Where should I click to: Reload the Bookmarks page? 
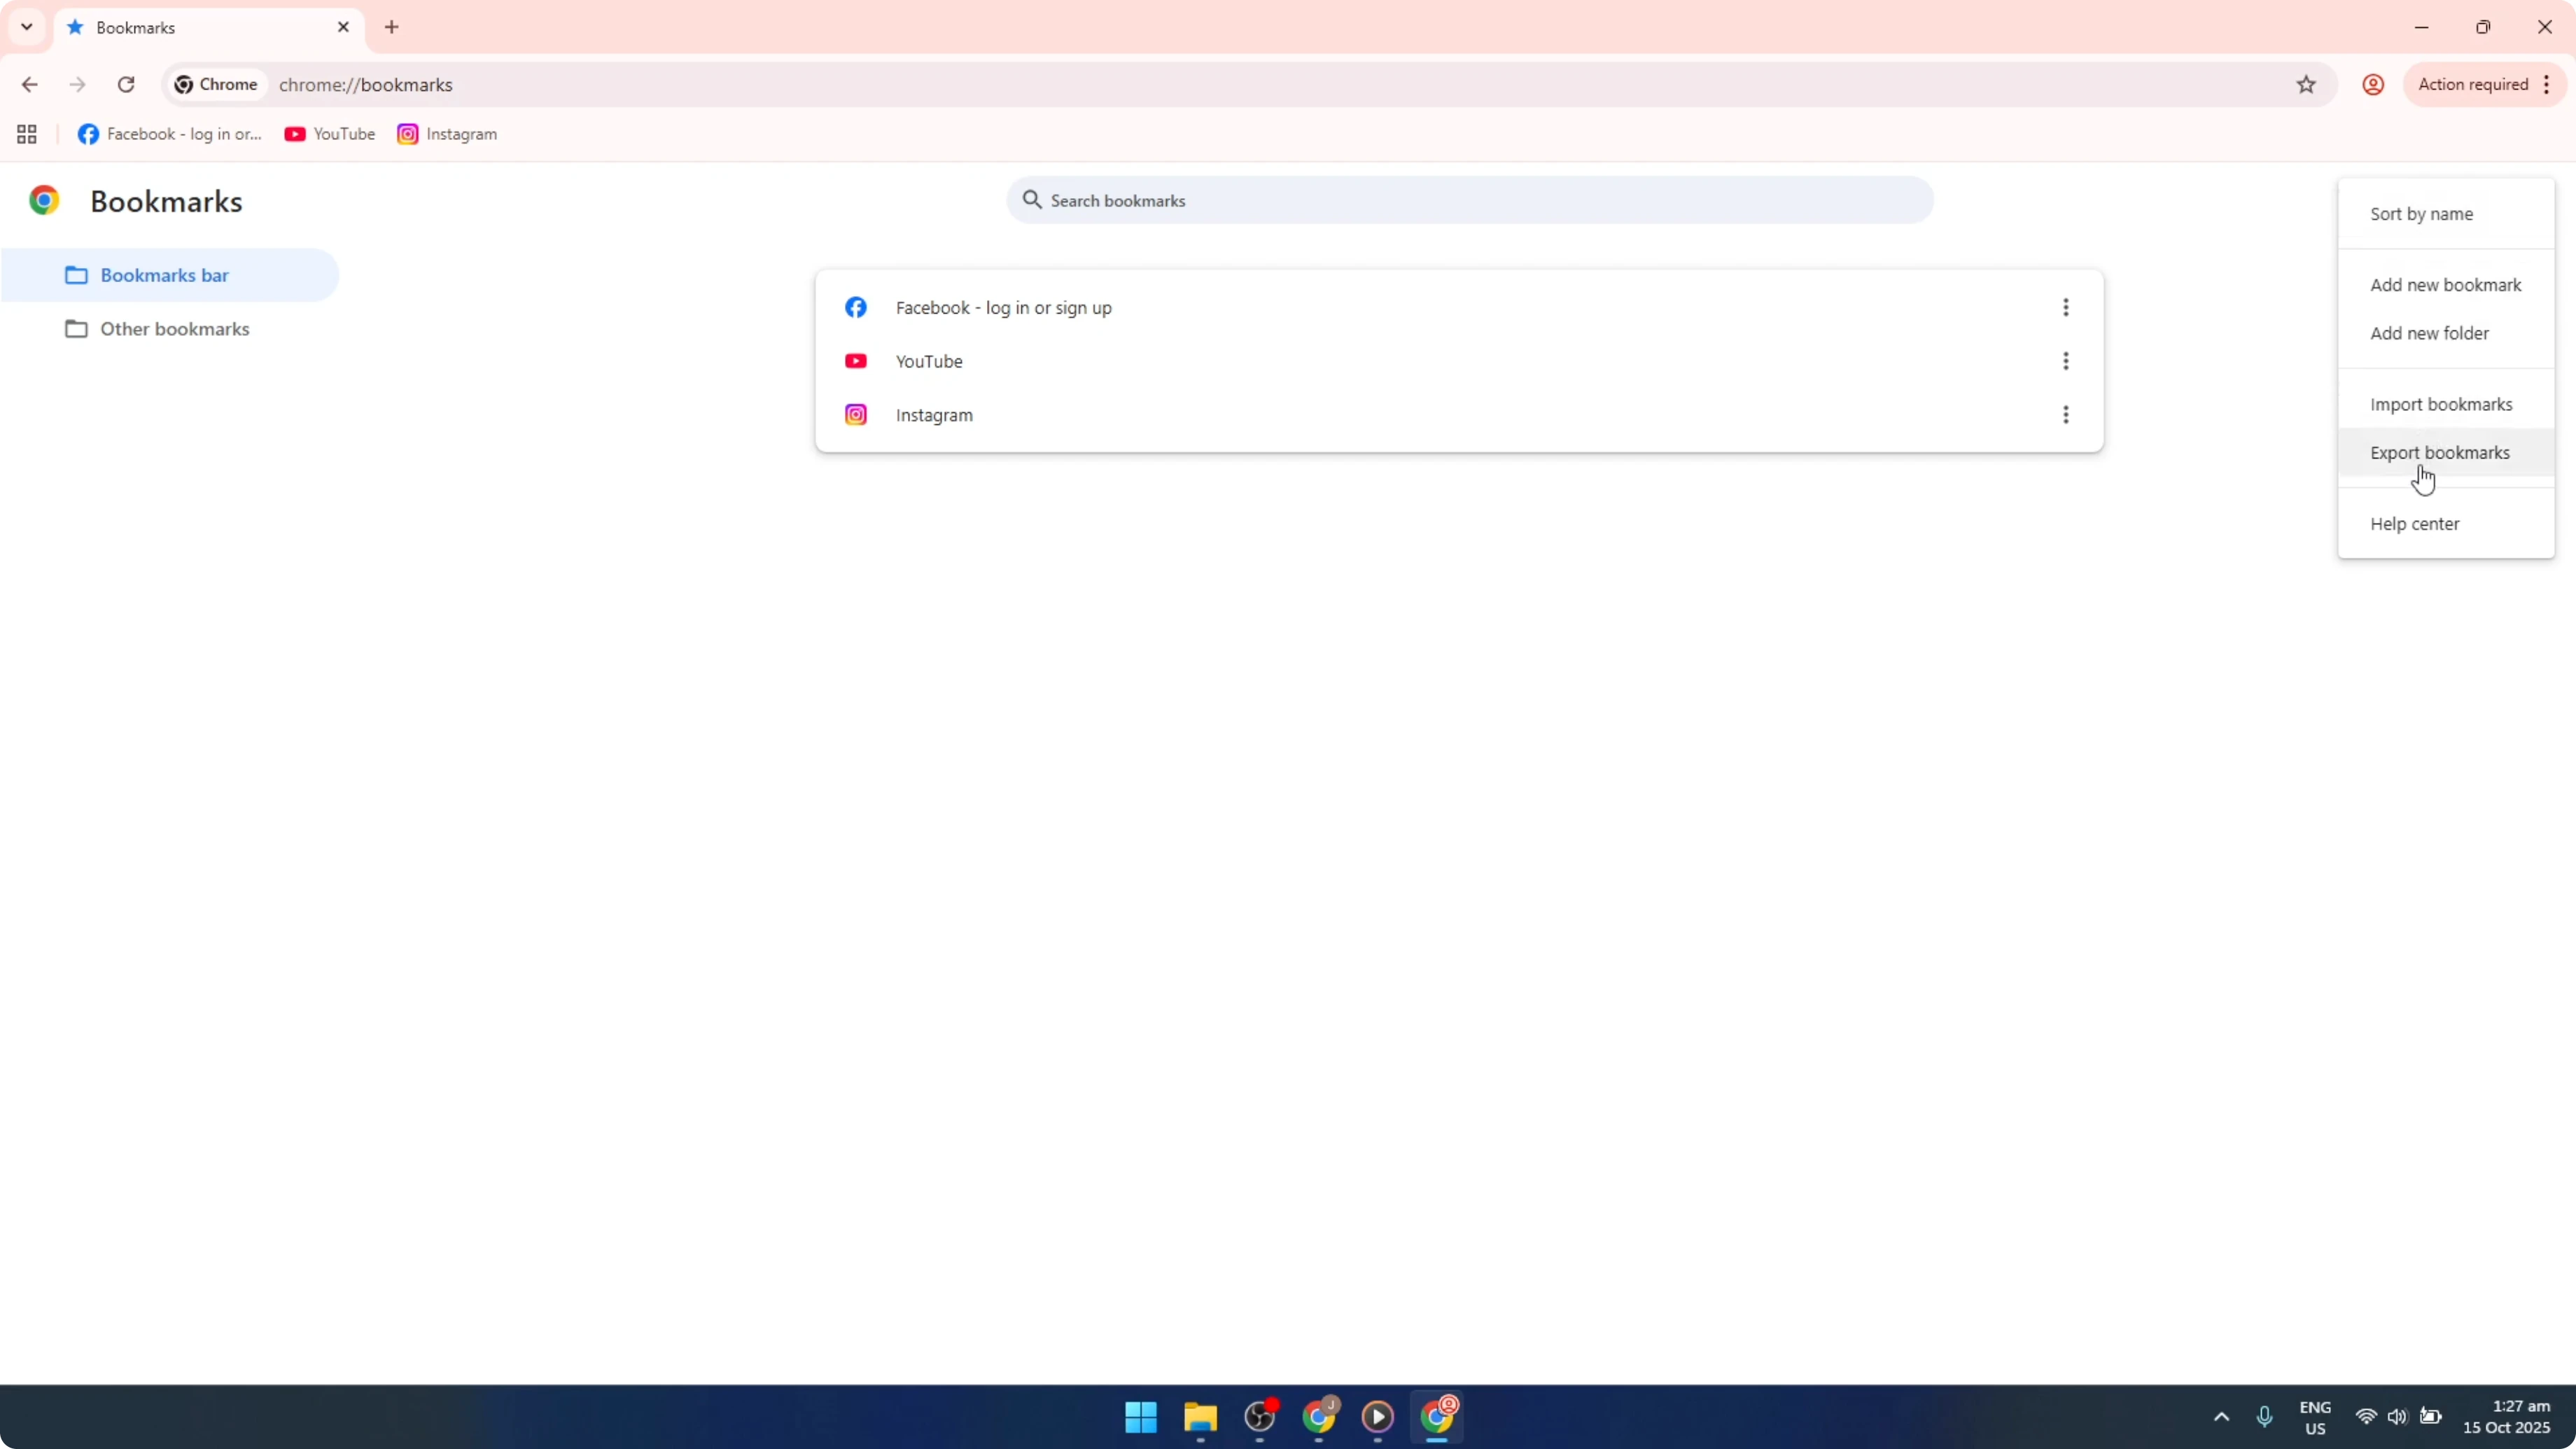(x=126, y=85)
